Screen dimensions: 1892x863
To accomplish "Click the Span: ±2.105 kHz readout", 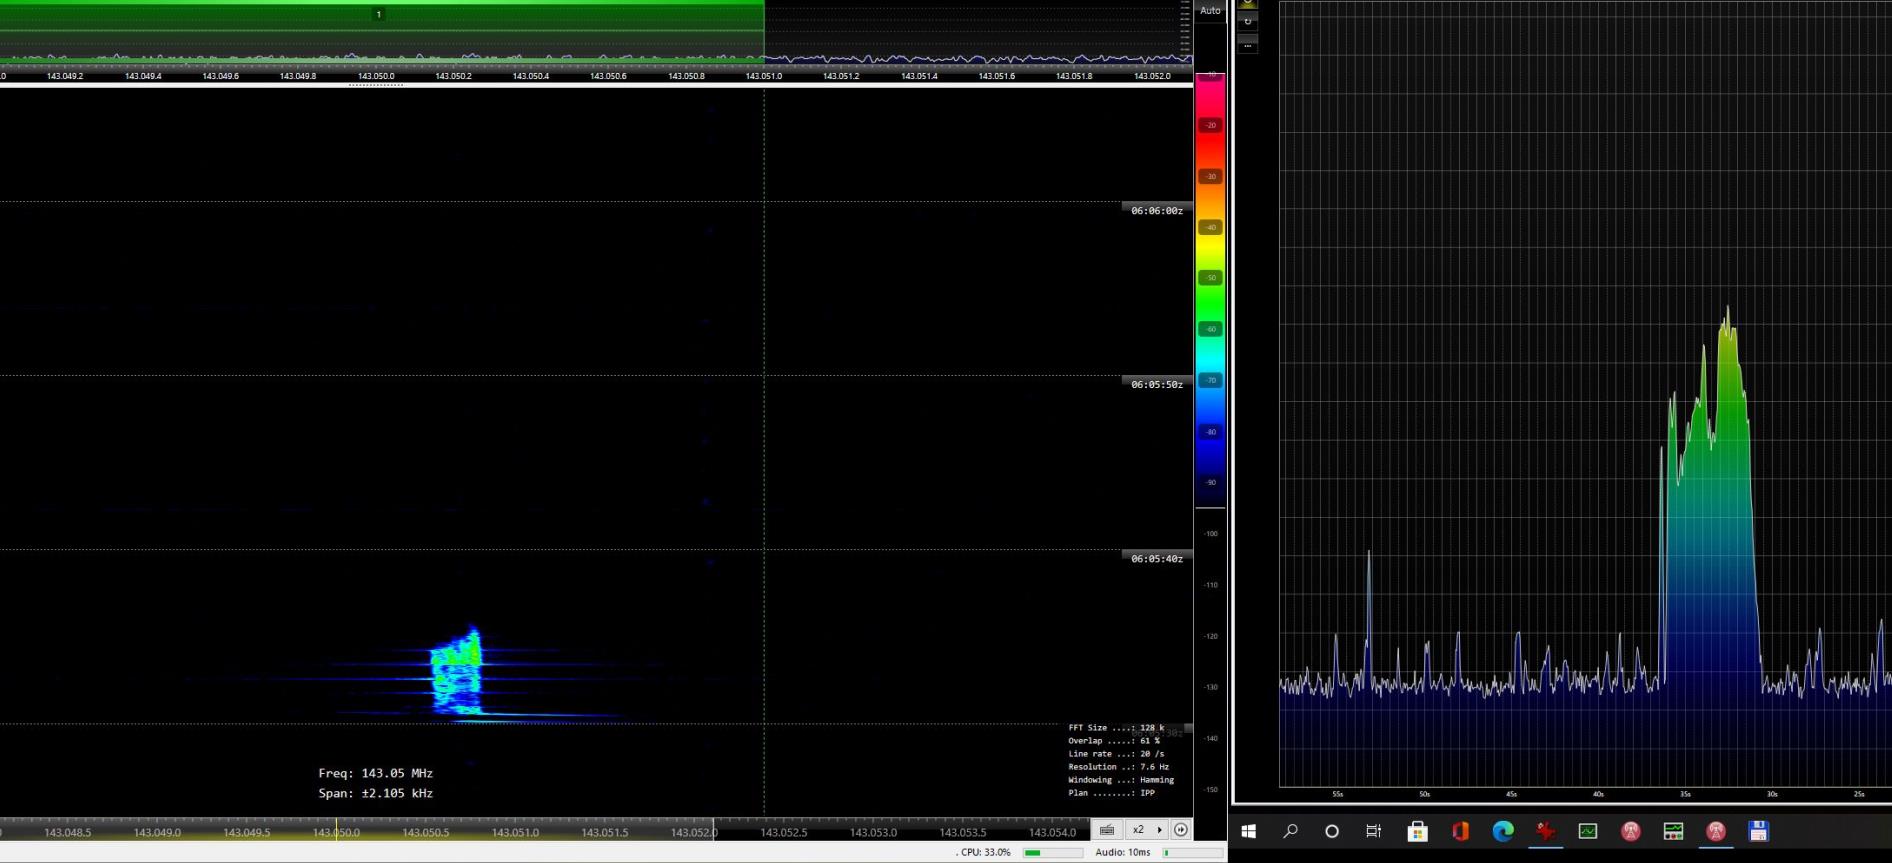I will [x=376, y=793].
